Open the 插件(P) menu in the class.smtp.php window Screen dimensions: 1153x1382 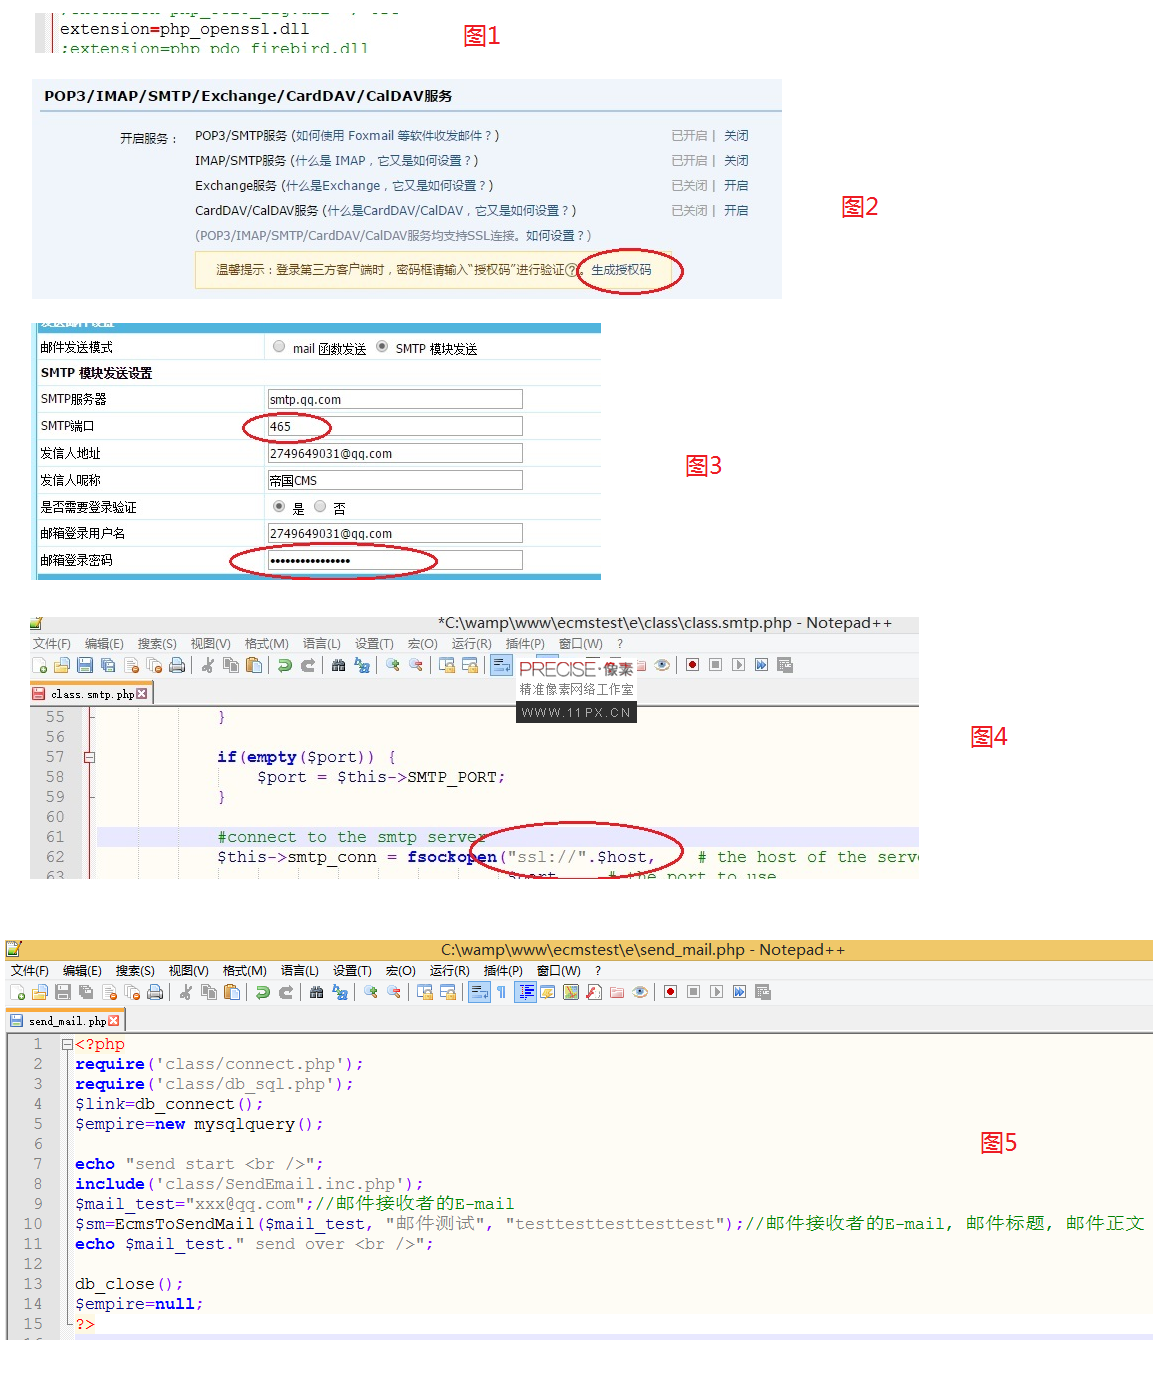tap(524, 644)
